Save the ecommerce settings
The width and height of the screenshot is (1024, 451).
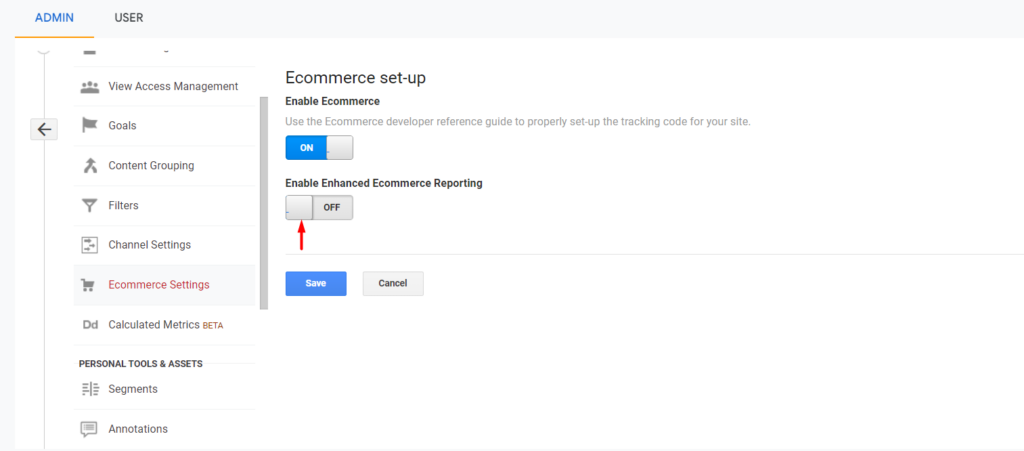tap(316, 283)
